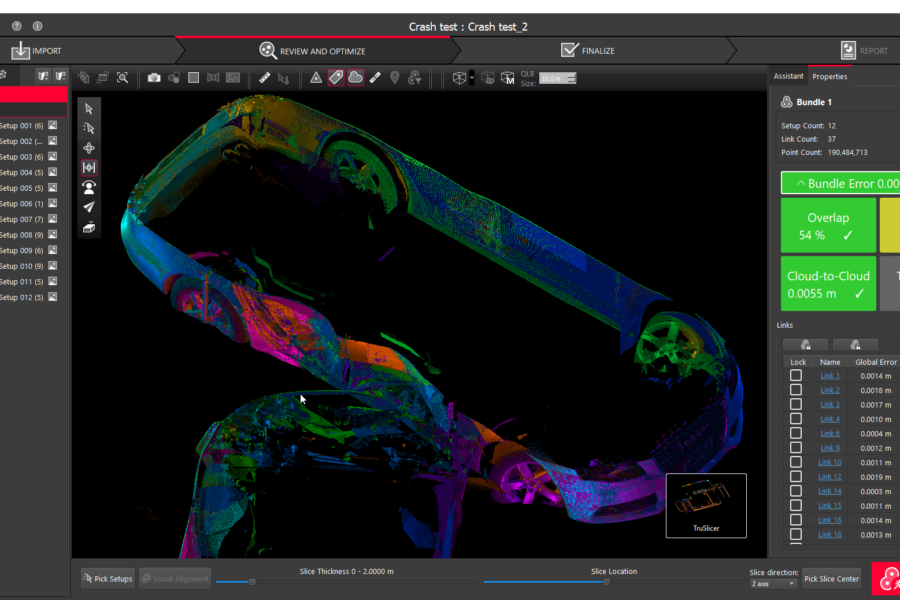Open Link 16 in the links table
Screen dimensions: 900x600
[829, 520]
